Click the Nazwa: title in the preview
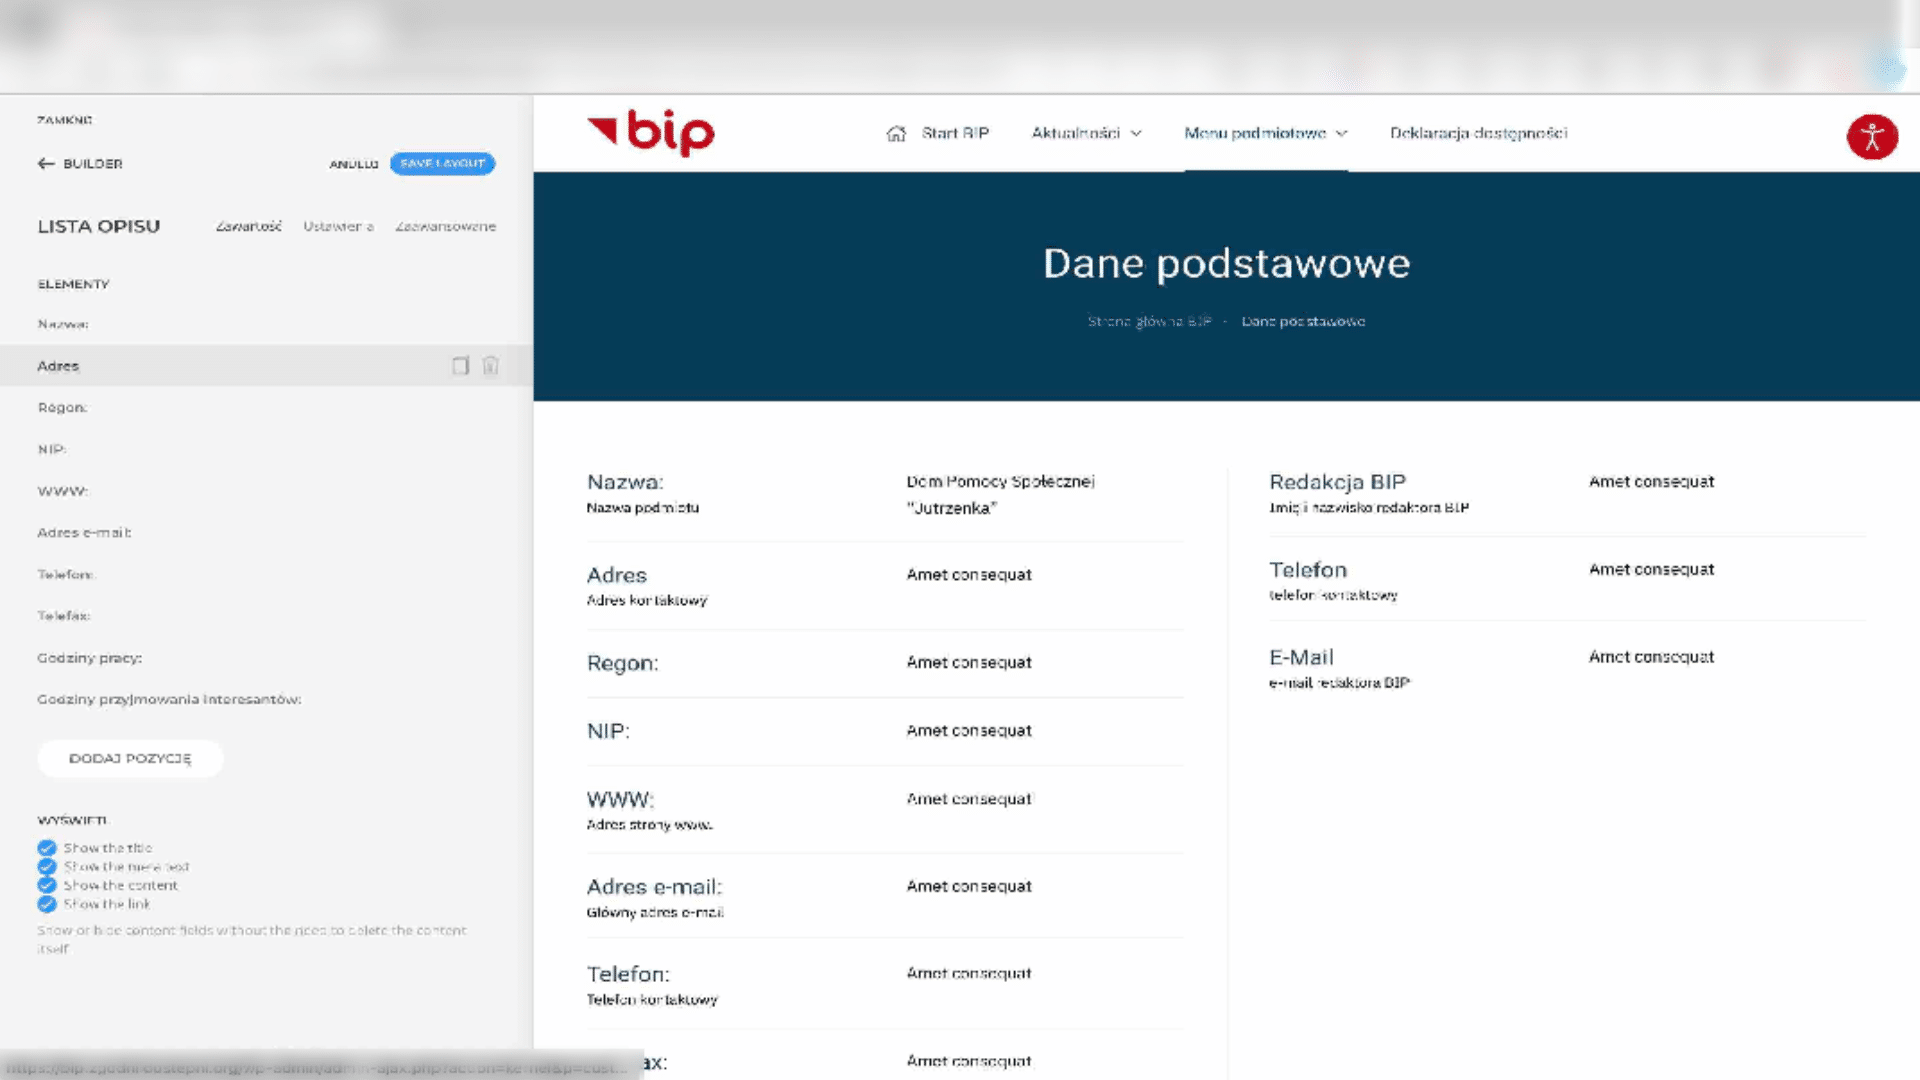1920x1080 pixels. (x=625, y=482)
